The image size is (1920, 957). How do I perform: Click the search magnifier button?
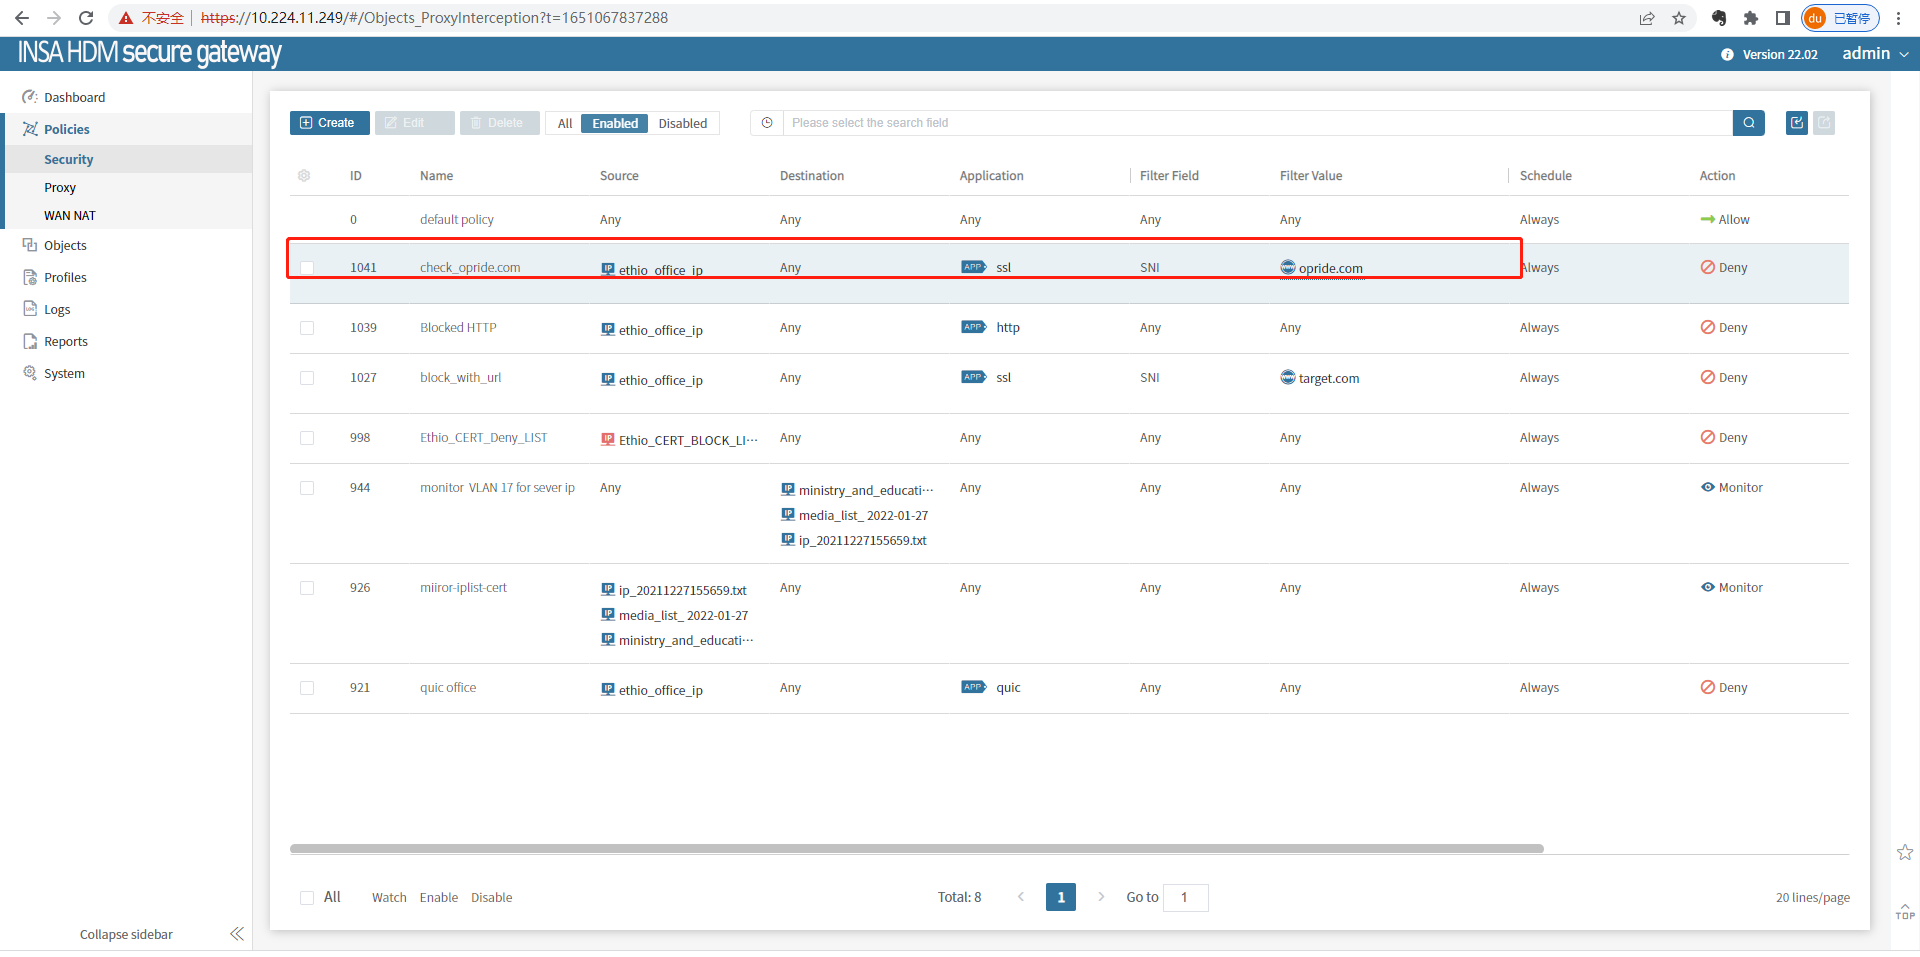pos(1748,123)
